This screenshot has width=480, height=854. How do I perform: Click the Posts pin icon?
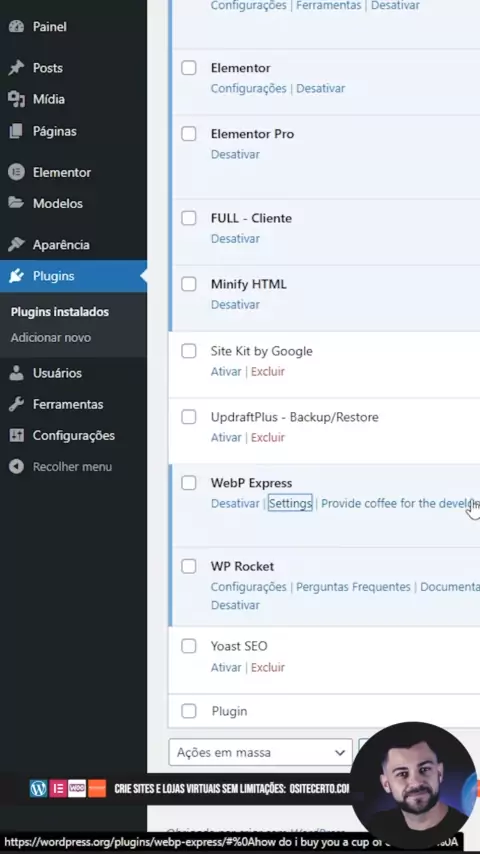(16, 68)
